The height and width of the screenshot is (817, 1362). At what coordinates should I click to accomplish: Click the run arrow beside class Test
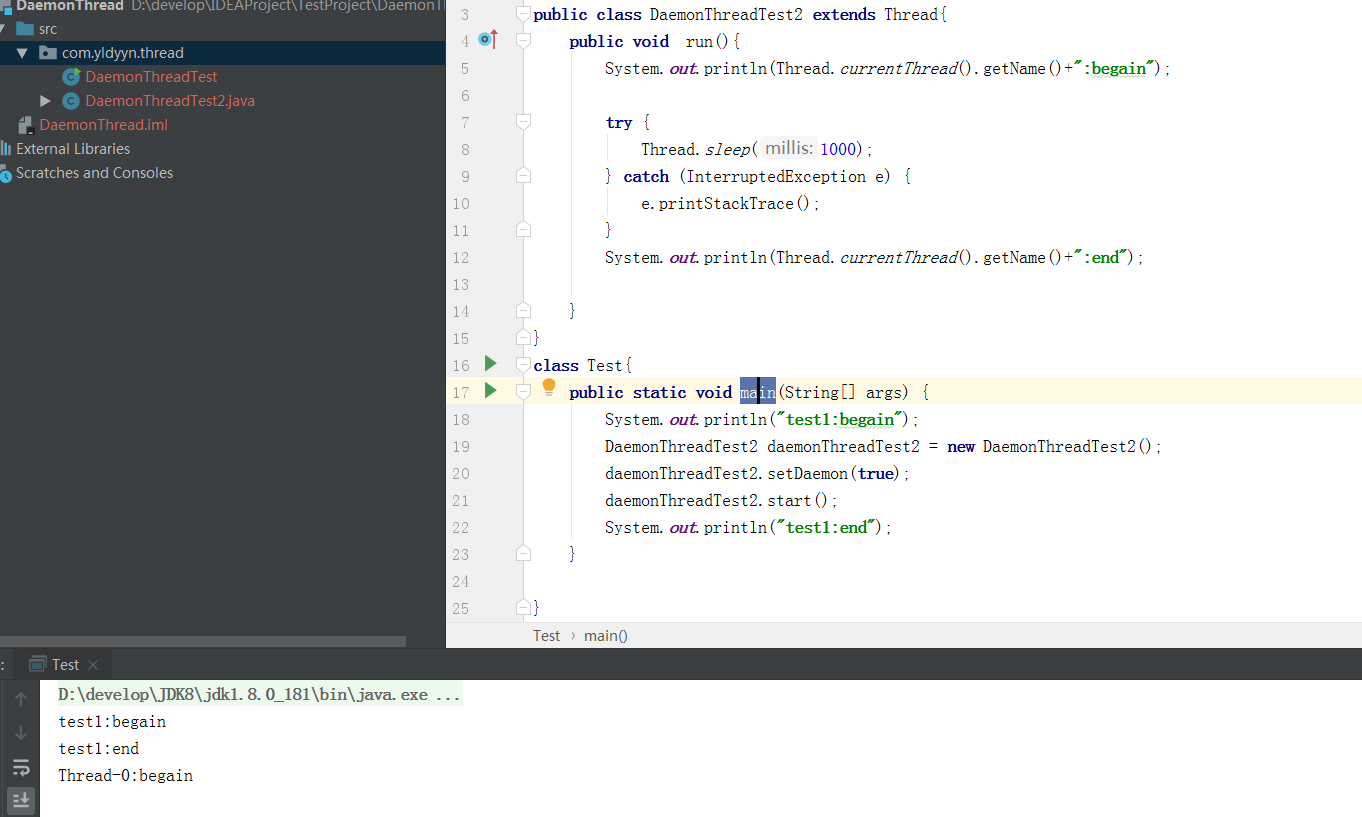(490, 364)
